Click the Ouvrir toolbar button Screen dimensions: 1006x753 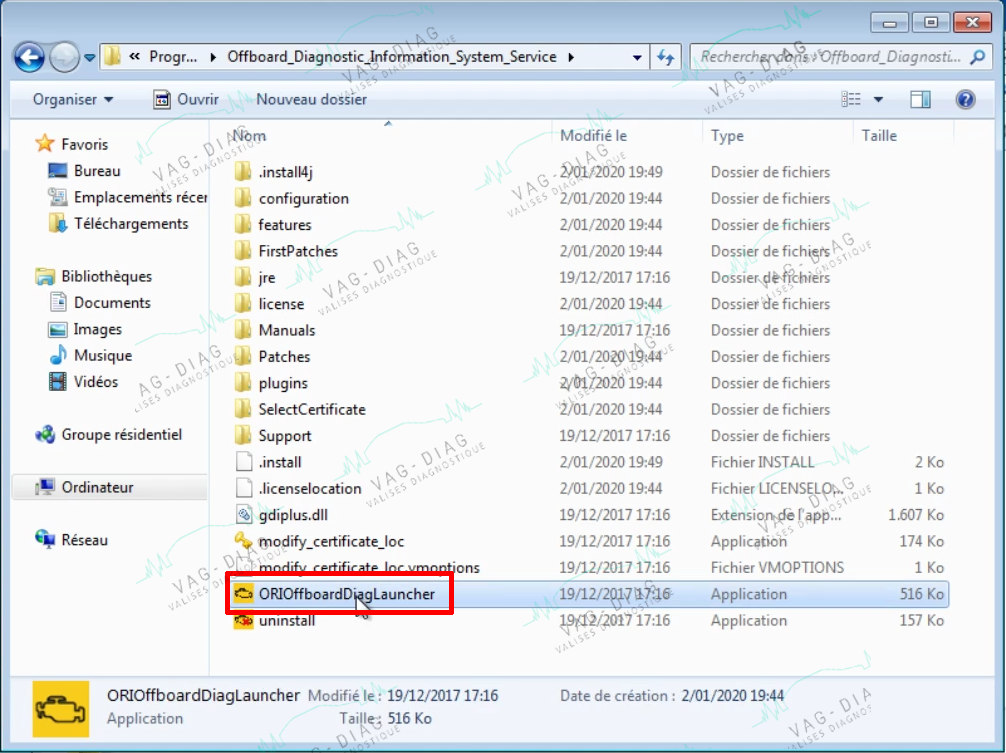pyautogui.click(x=186, y=99)
